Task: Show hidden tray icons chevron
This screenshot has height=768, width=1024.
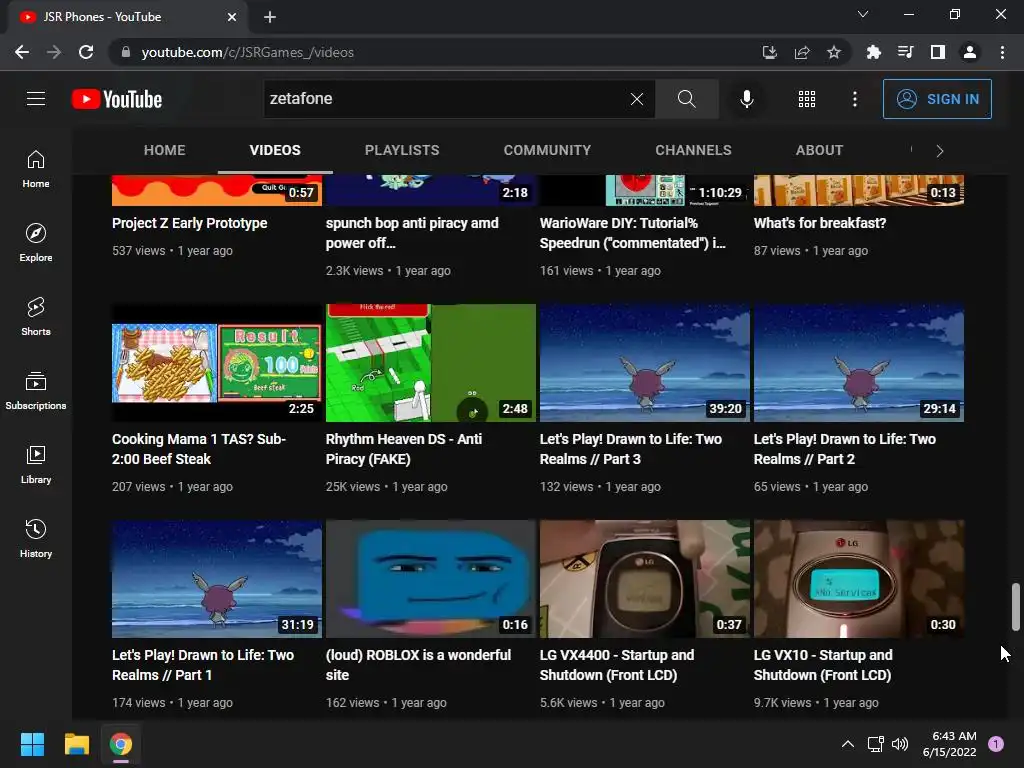Action: [848, 744]
